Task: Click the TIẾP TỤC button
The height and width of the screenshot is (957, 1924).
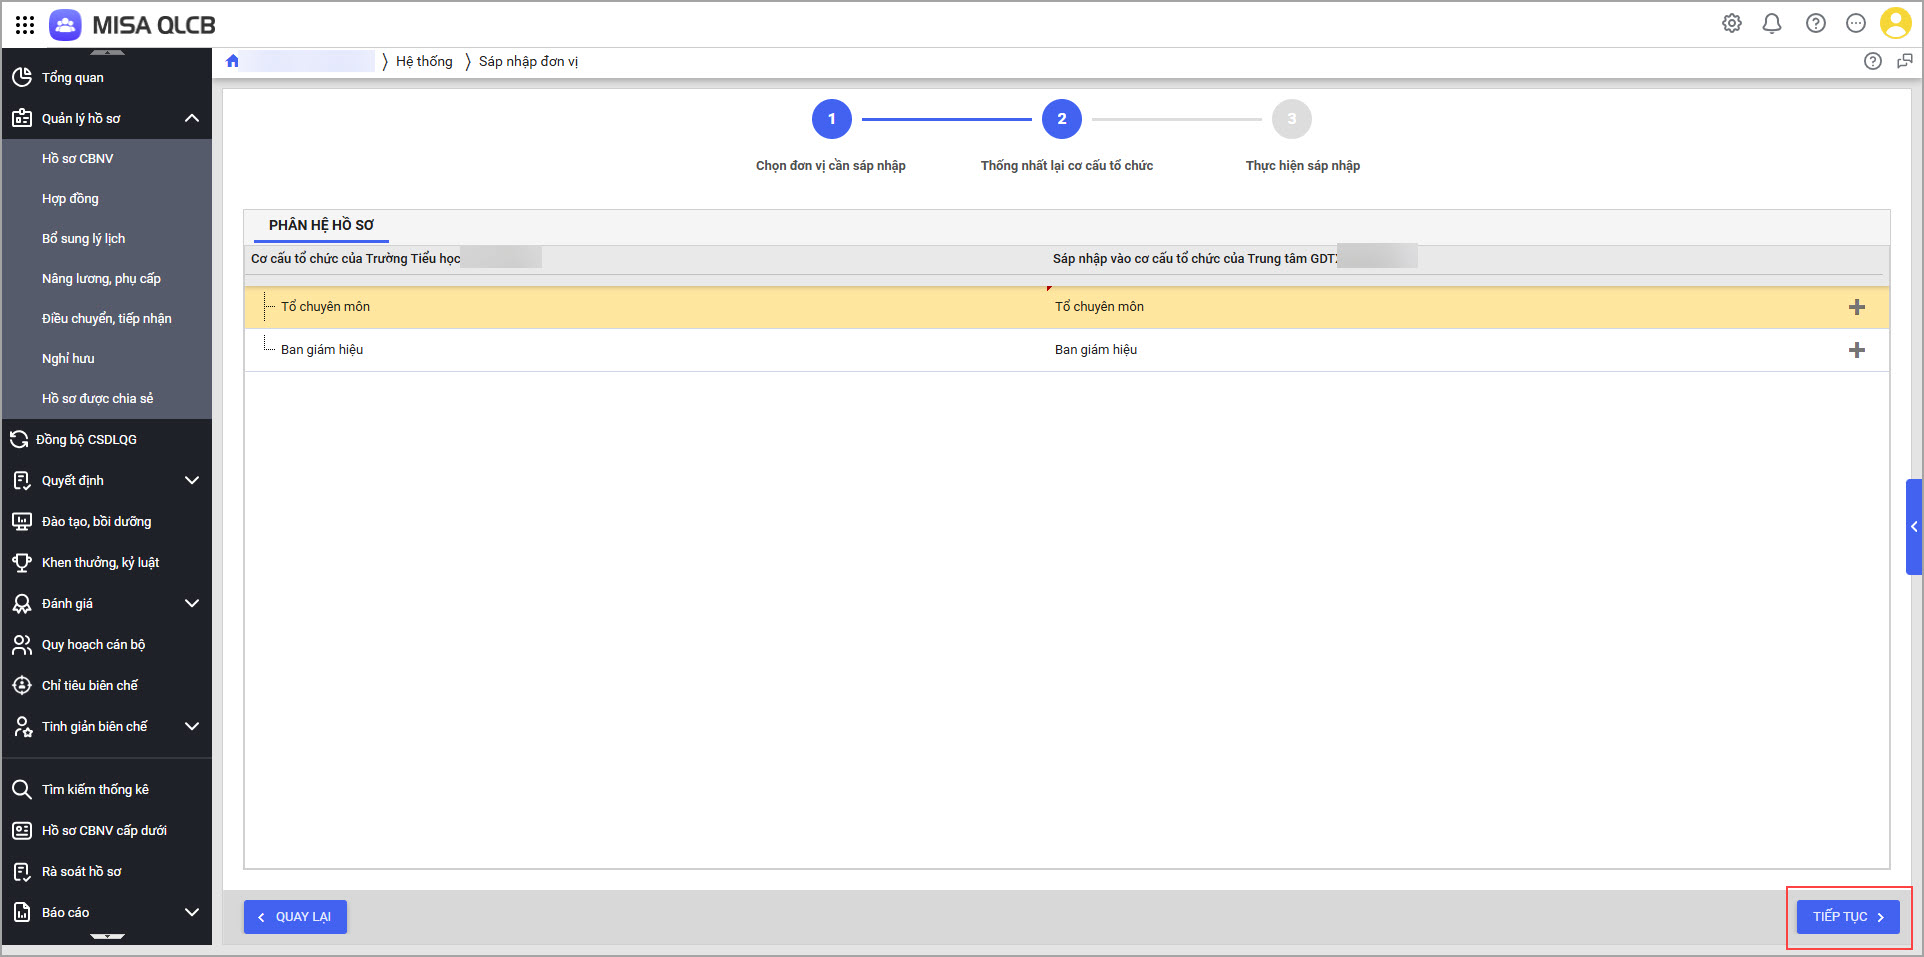Action: (1848, 917)
